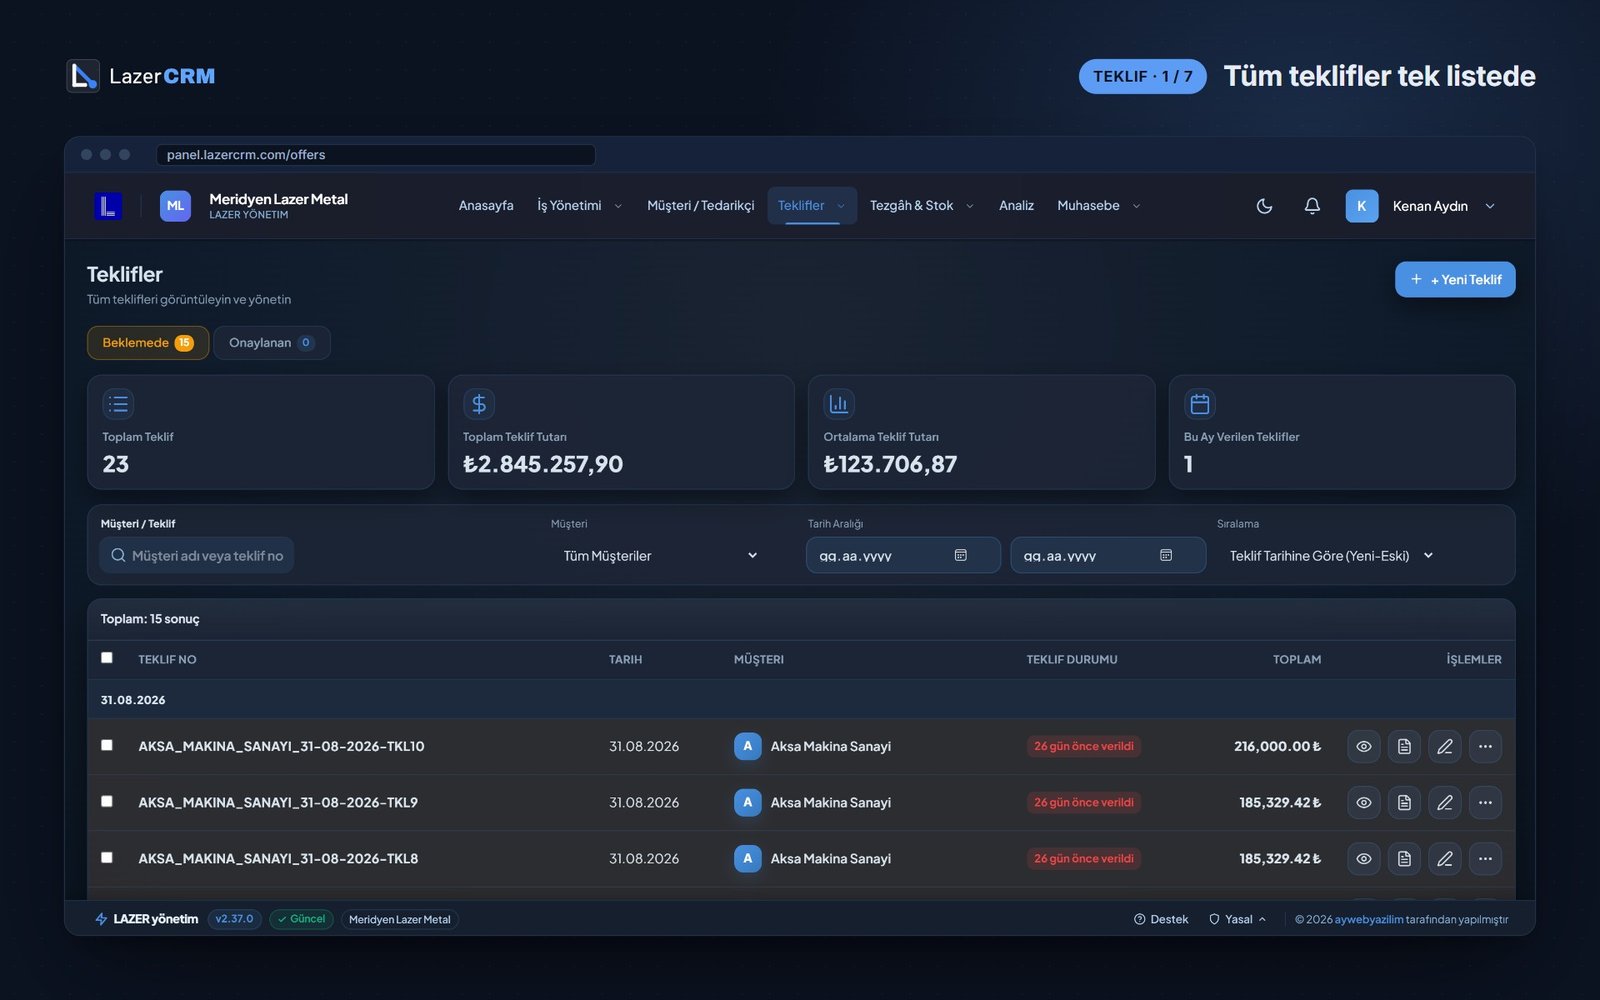Click the Teklifler nav item
Image resolution: width=1600 pixels, height=1000 pixels.
coord(812,206)
